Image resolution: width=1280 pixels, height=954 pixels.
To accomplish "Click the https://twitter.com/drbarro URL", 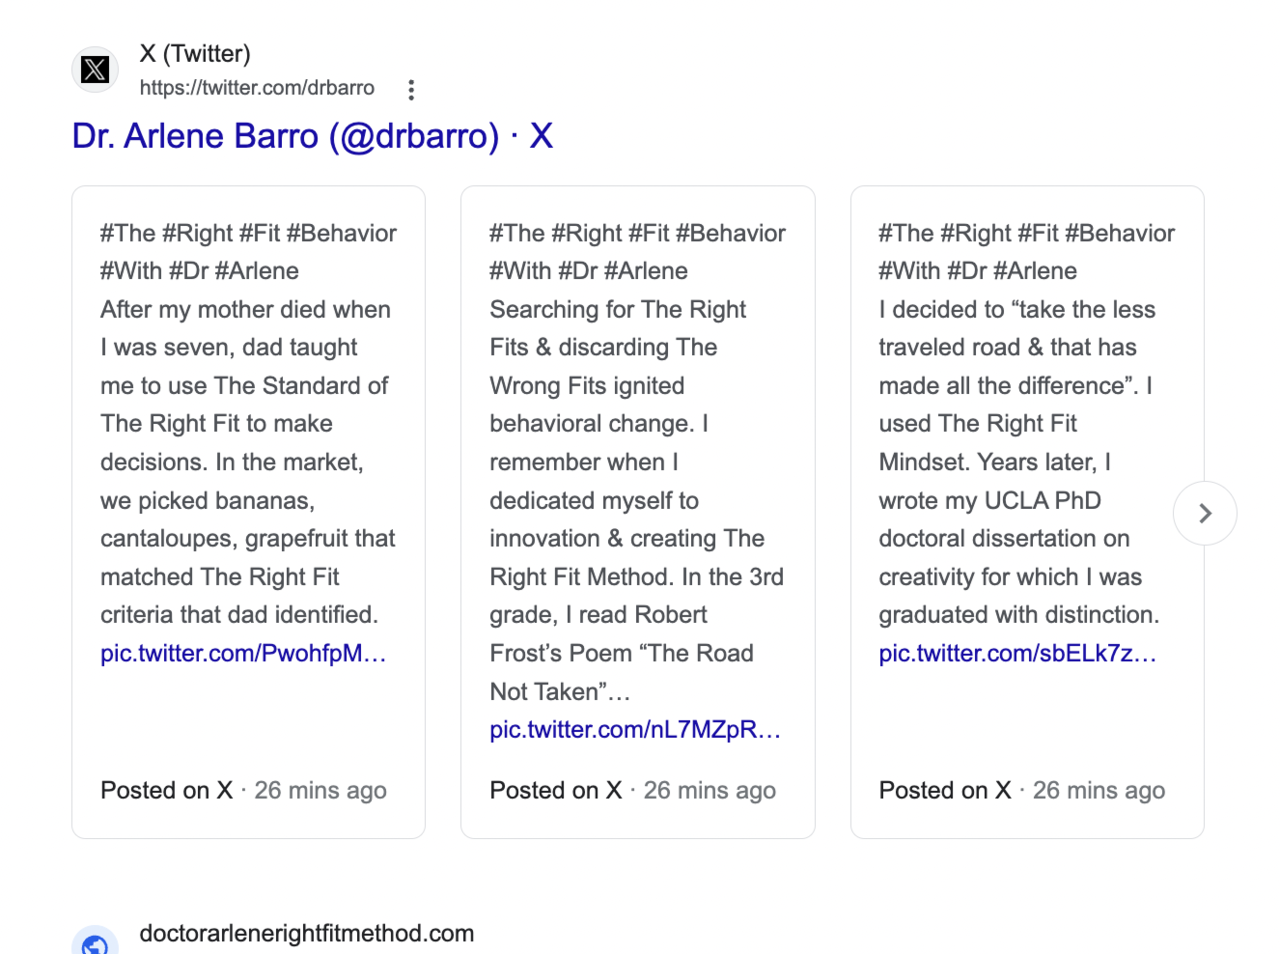I will point(257,88).
